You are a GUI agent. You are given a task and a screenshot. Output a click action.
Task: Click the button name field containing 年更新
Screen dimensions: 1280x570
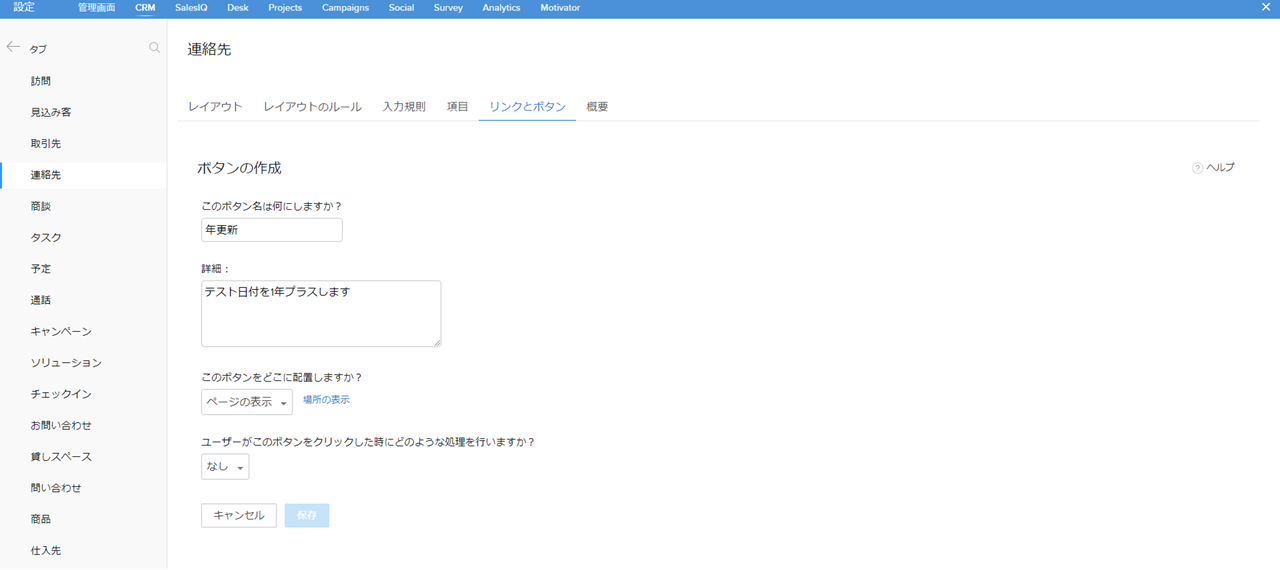(272, 230)
